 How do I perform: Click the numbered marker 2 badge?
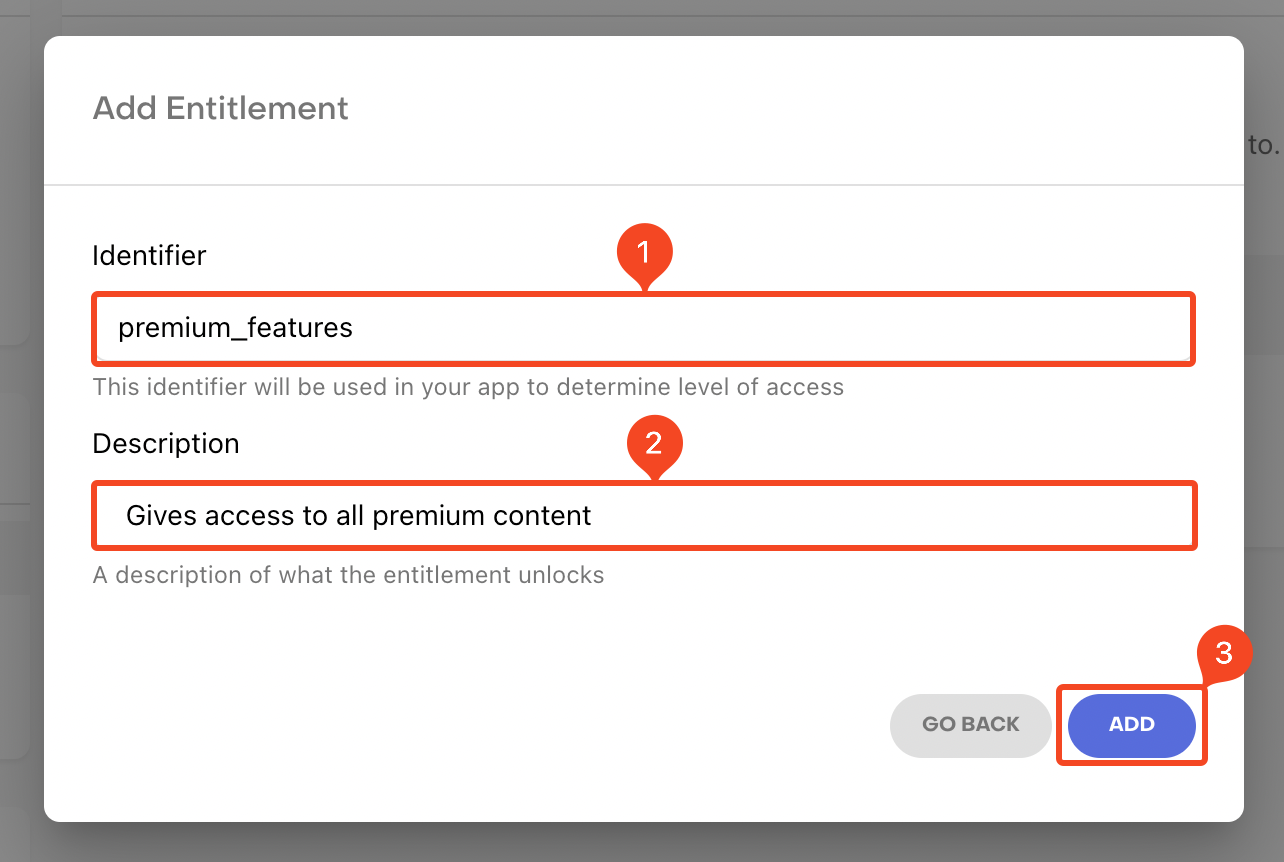pyautogui.click(x=653, y=443)
